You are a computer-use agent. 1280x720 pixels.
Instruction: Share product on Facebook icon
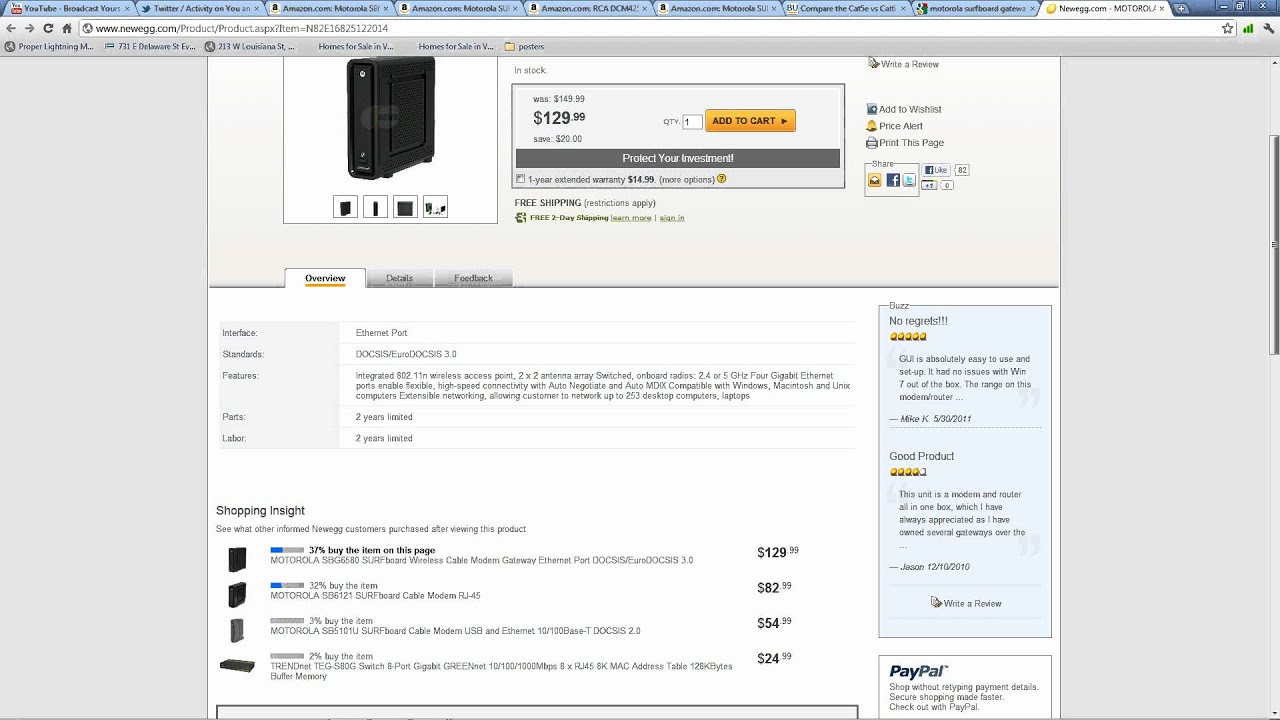click(x=893, y=181)
